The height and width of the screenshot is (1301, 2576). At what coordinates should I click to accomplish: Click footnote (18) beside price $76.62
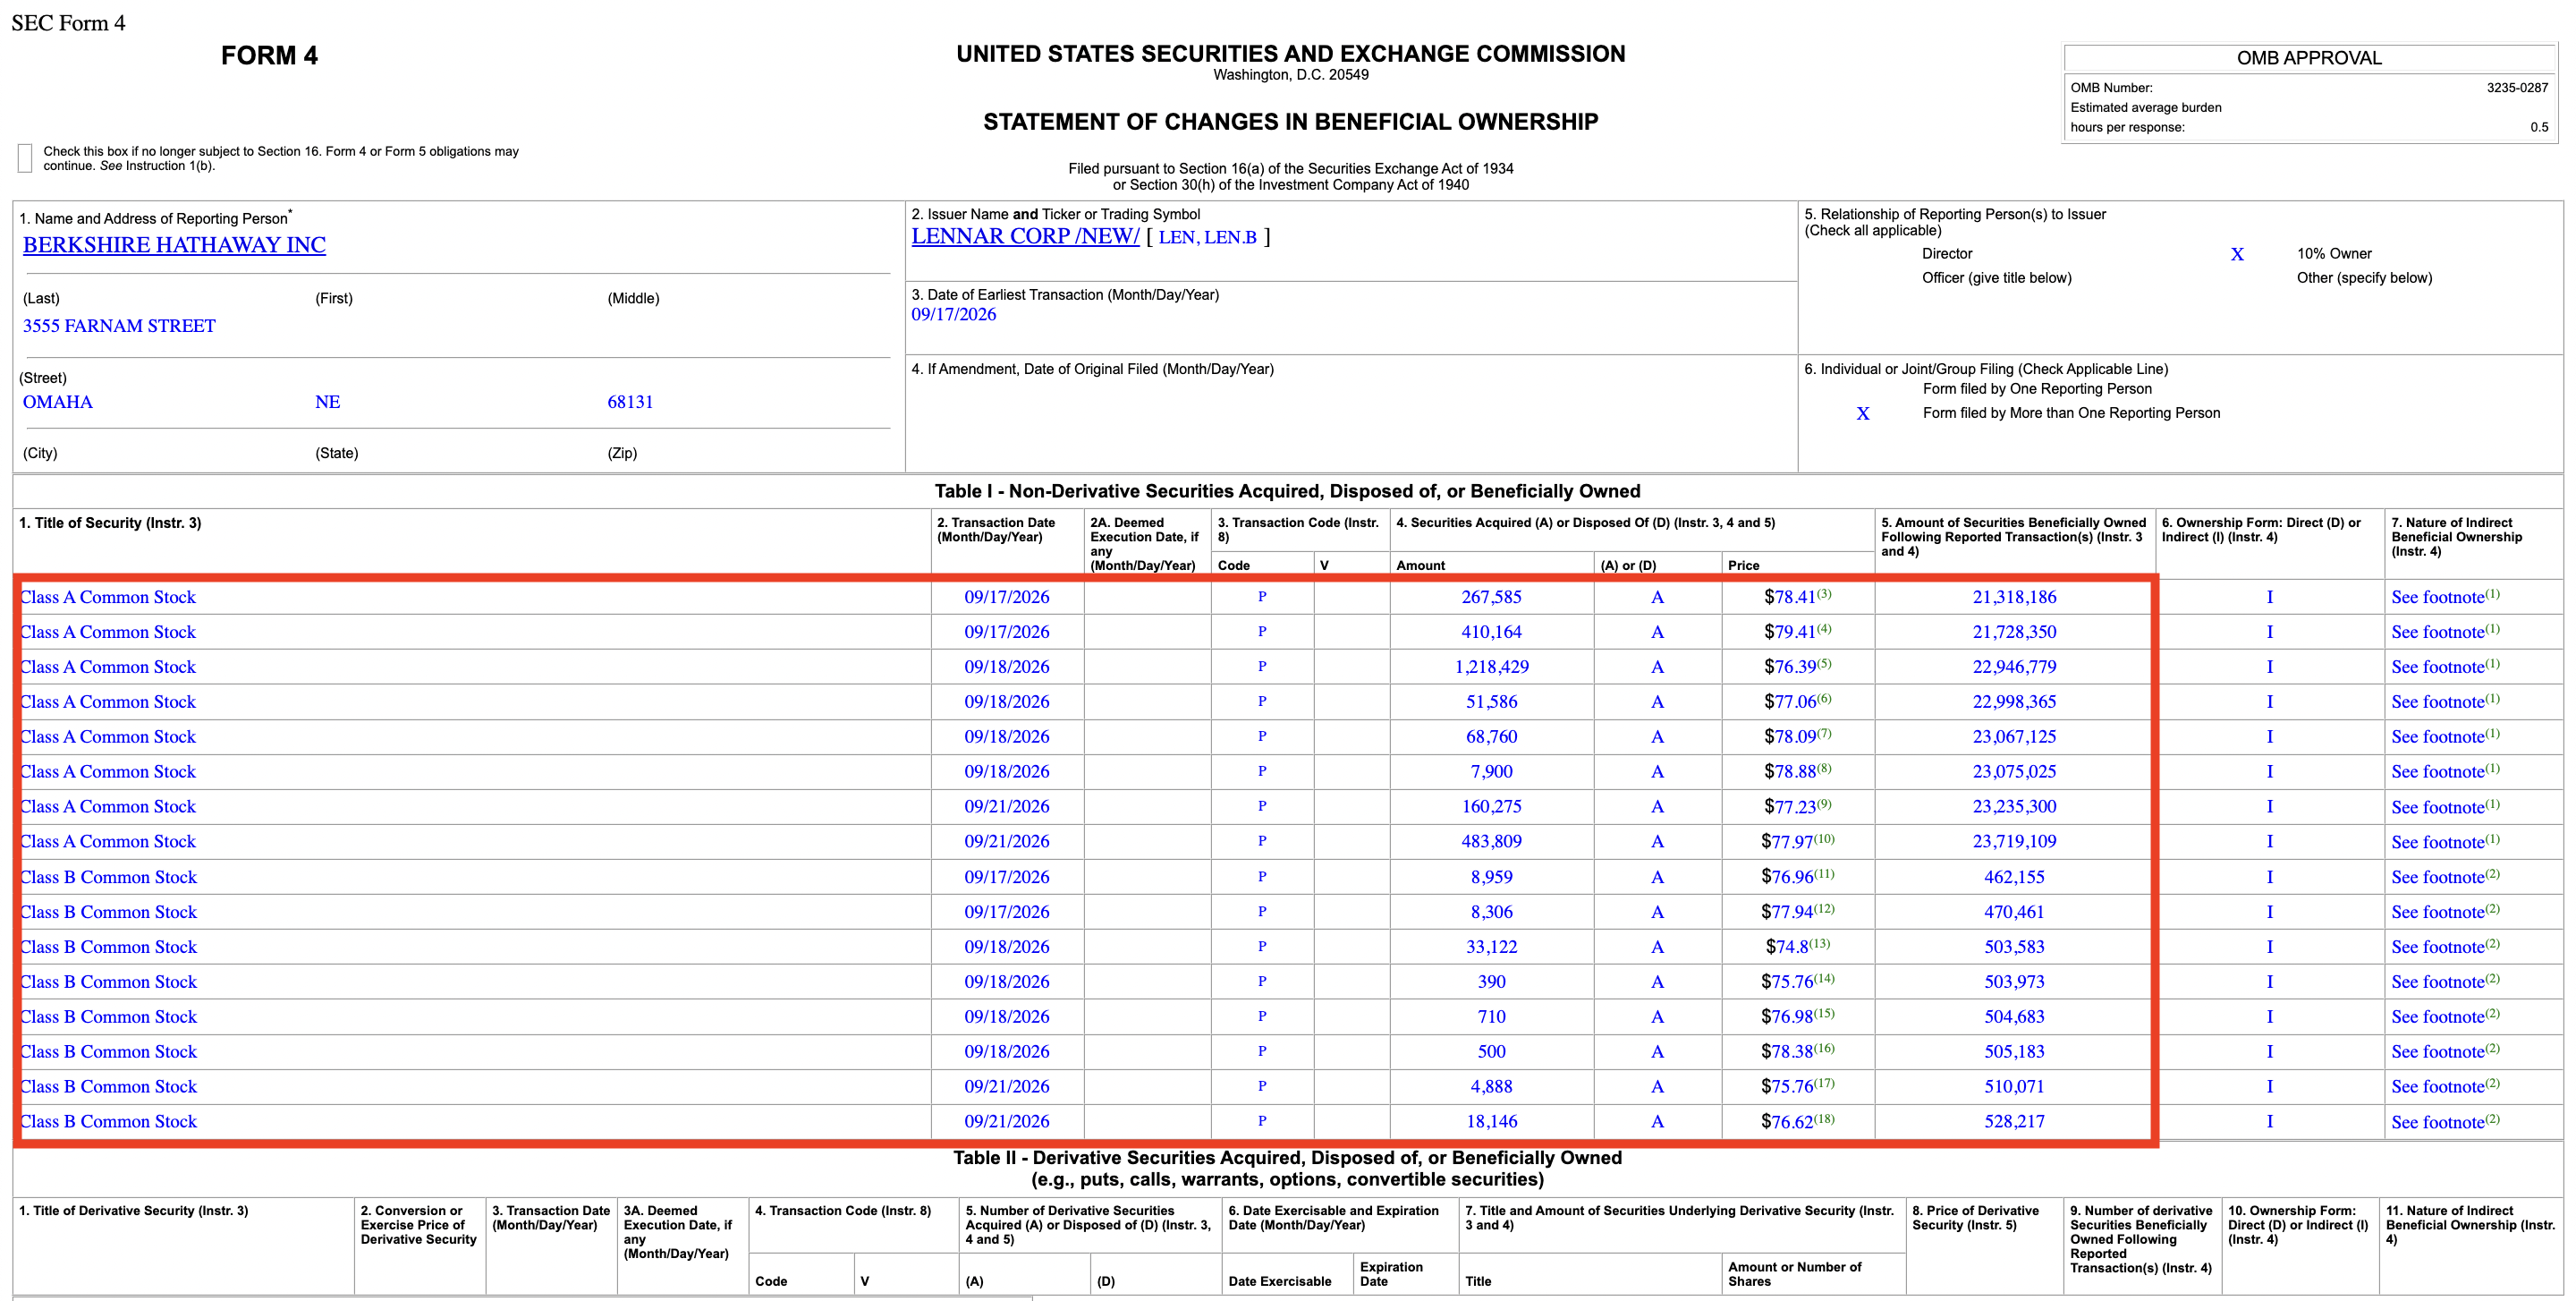pos(1824,1118)
